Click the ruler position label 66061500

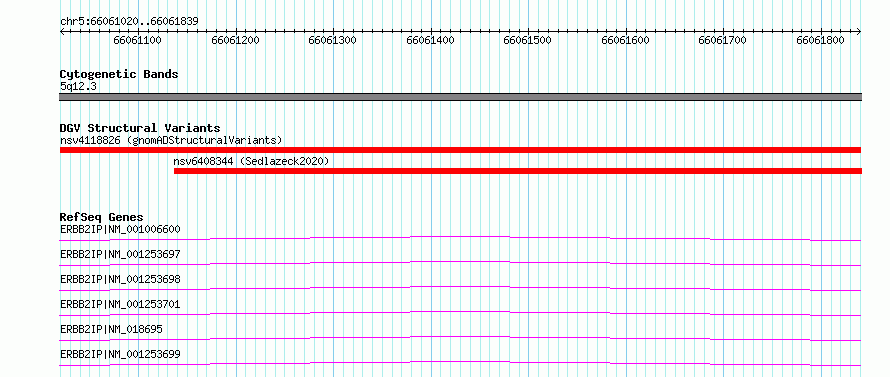(x=527, y=41)
